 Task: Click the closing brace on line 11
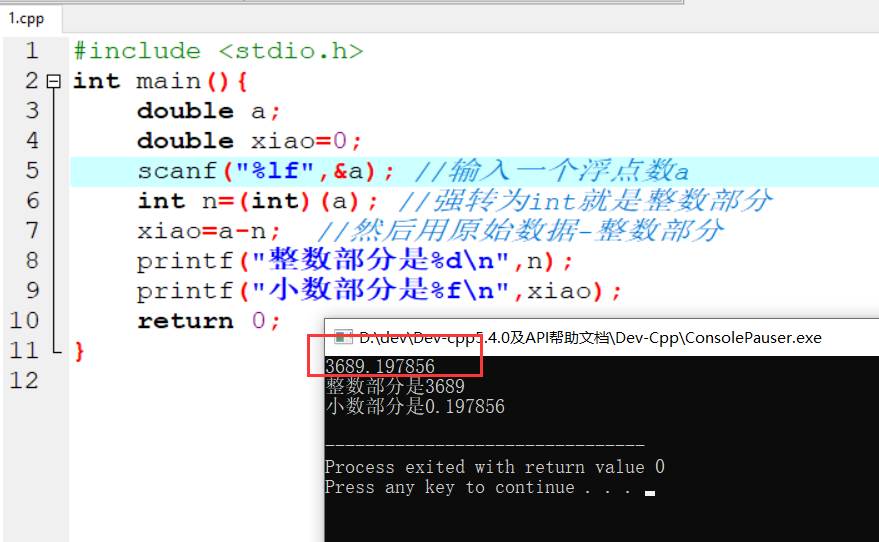coord(80,351)
